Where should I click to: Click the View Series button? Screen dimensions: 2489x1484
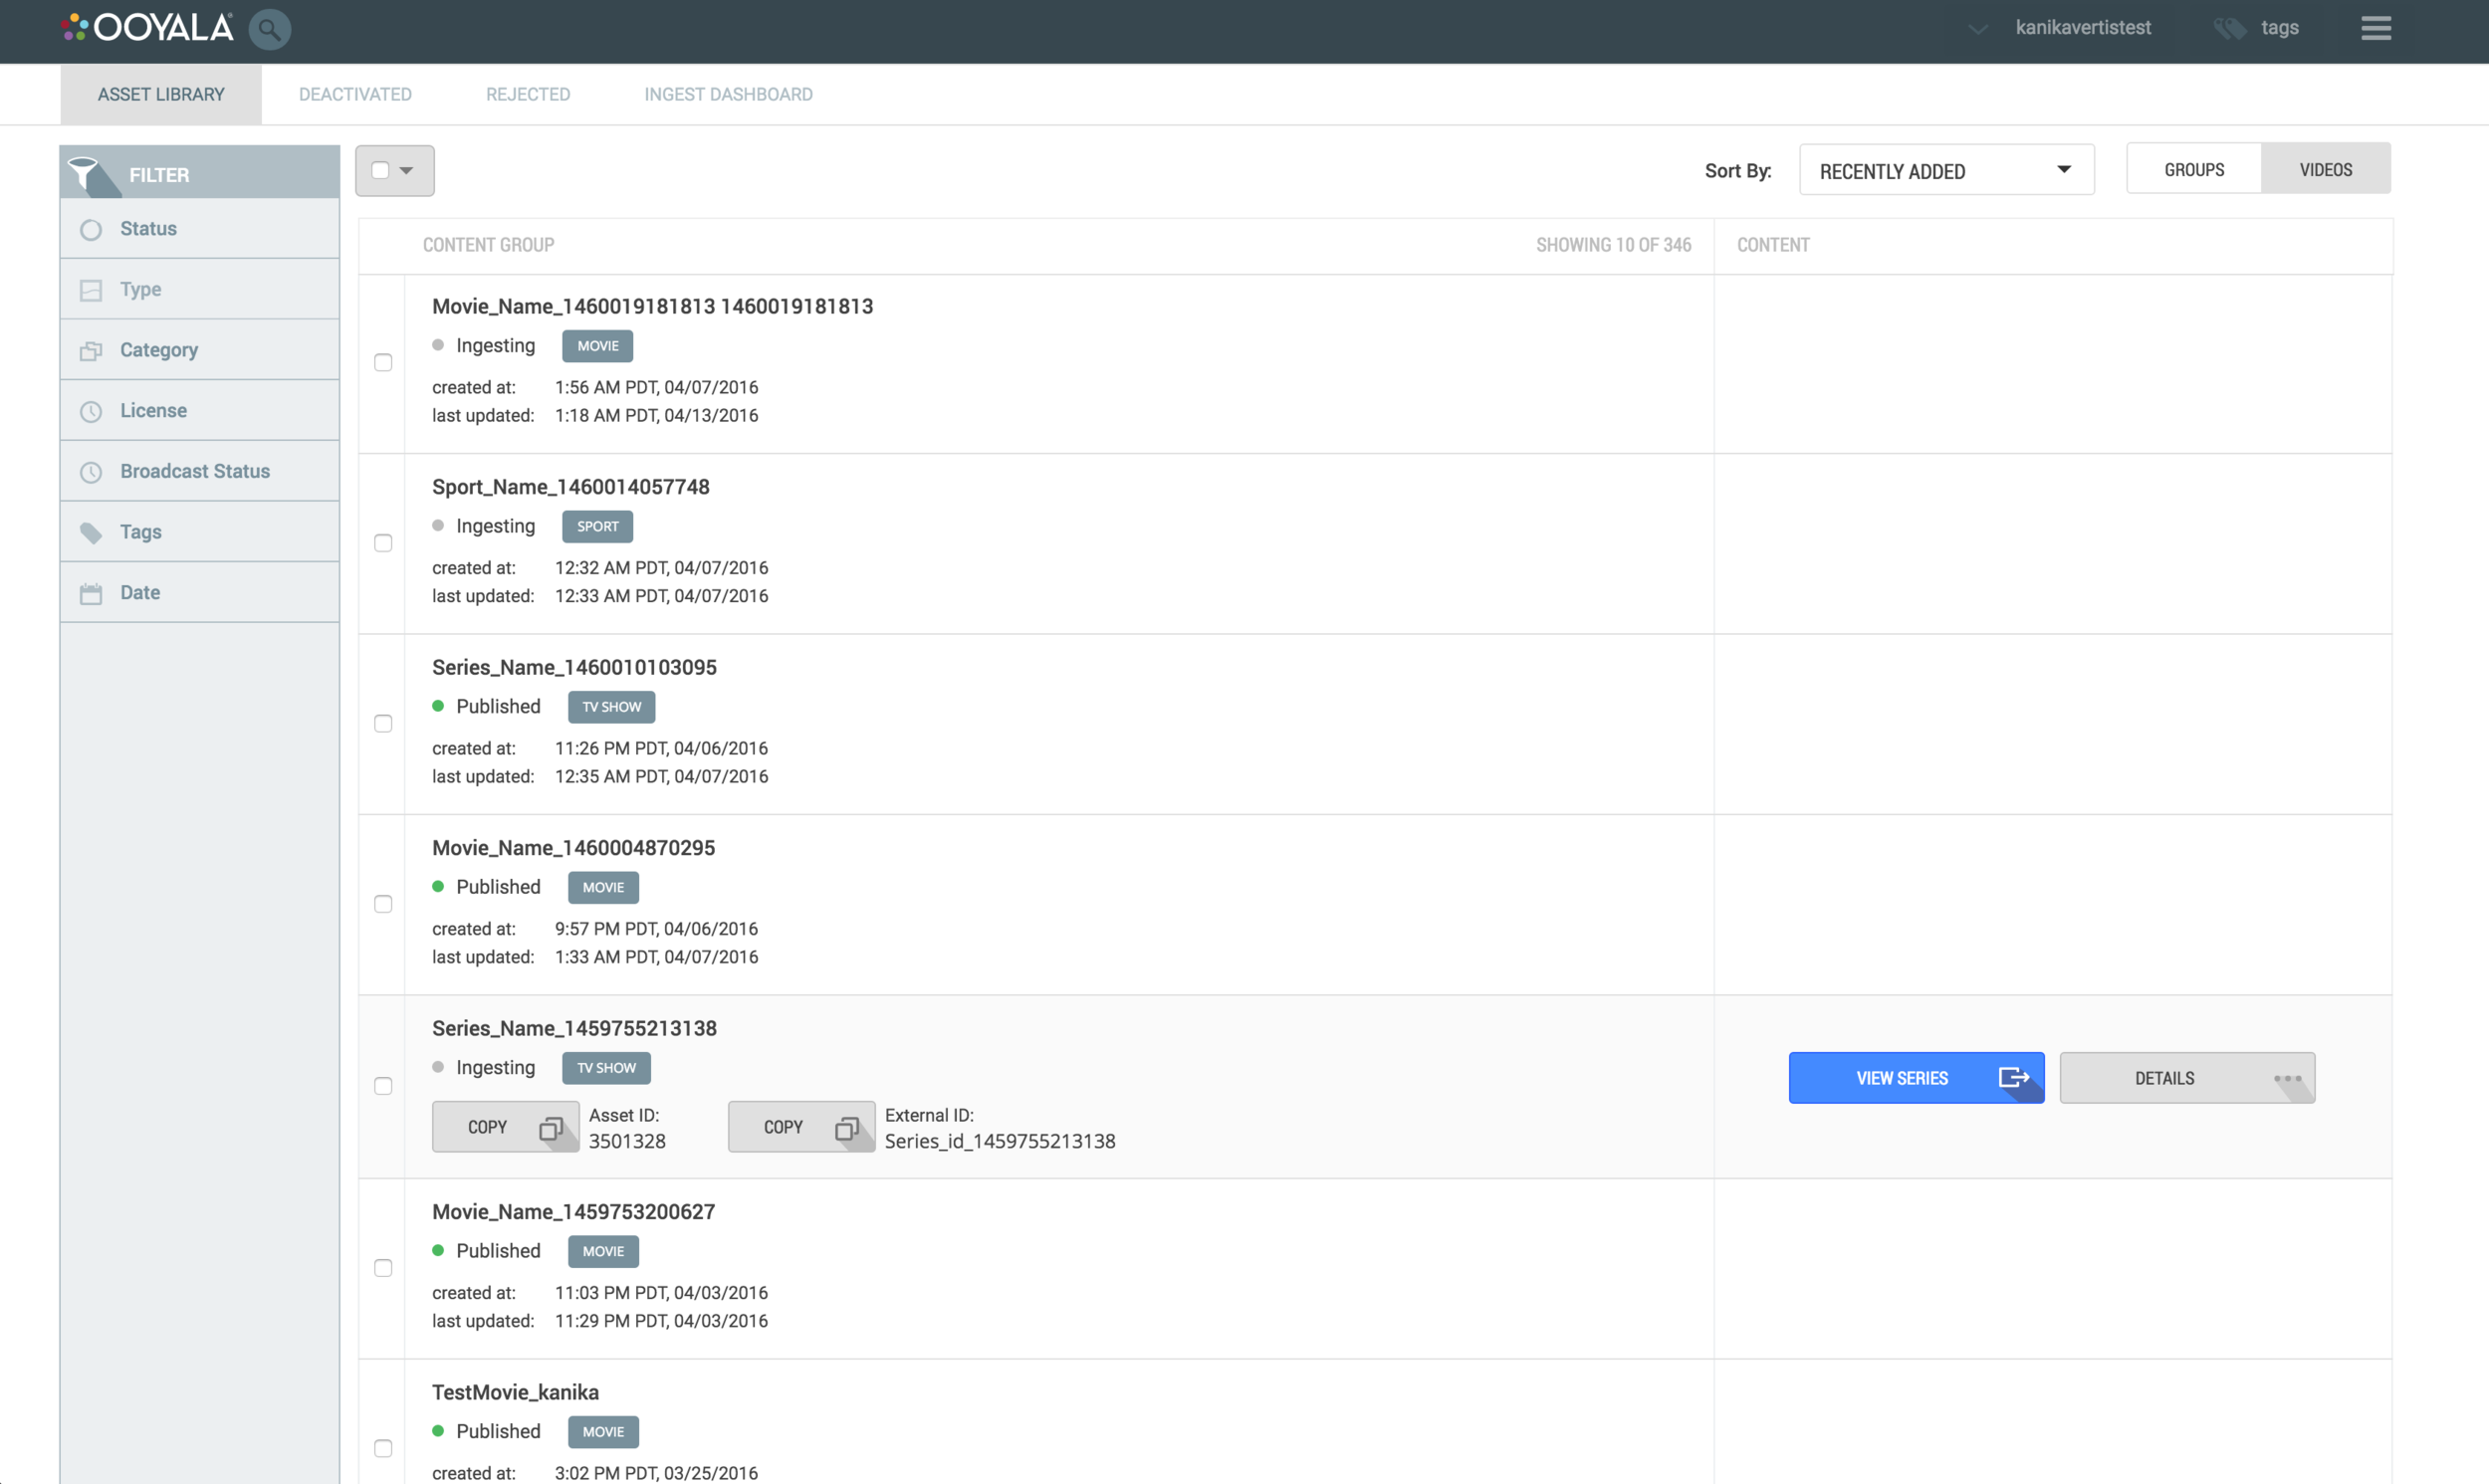(1915, 1078)
